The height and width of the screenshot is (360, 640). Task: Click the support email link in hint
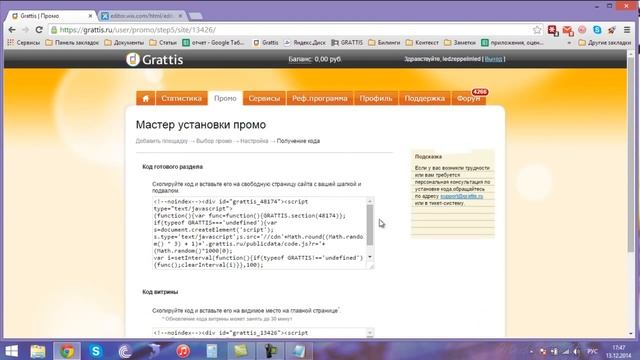[461, 196]
